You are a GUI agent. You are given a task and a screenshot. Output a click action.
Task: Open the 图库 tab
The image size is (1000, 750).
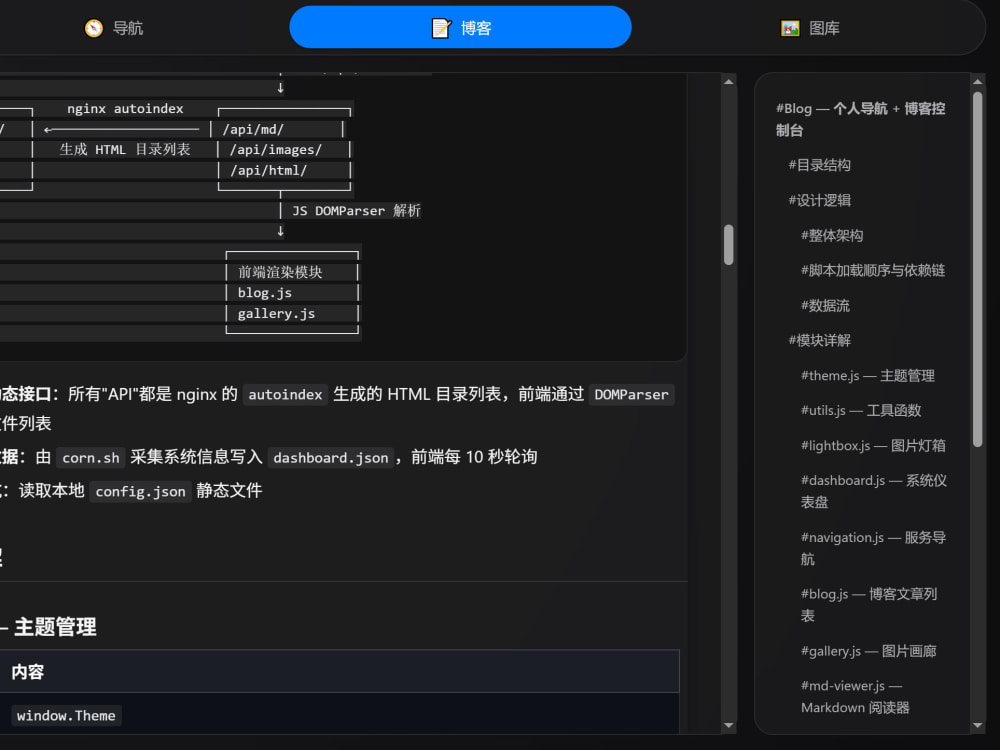tap(810, 28)
